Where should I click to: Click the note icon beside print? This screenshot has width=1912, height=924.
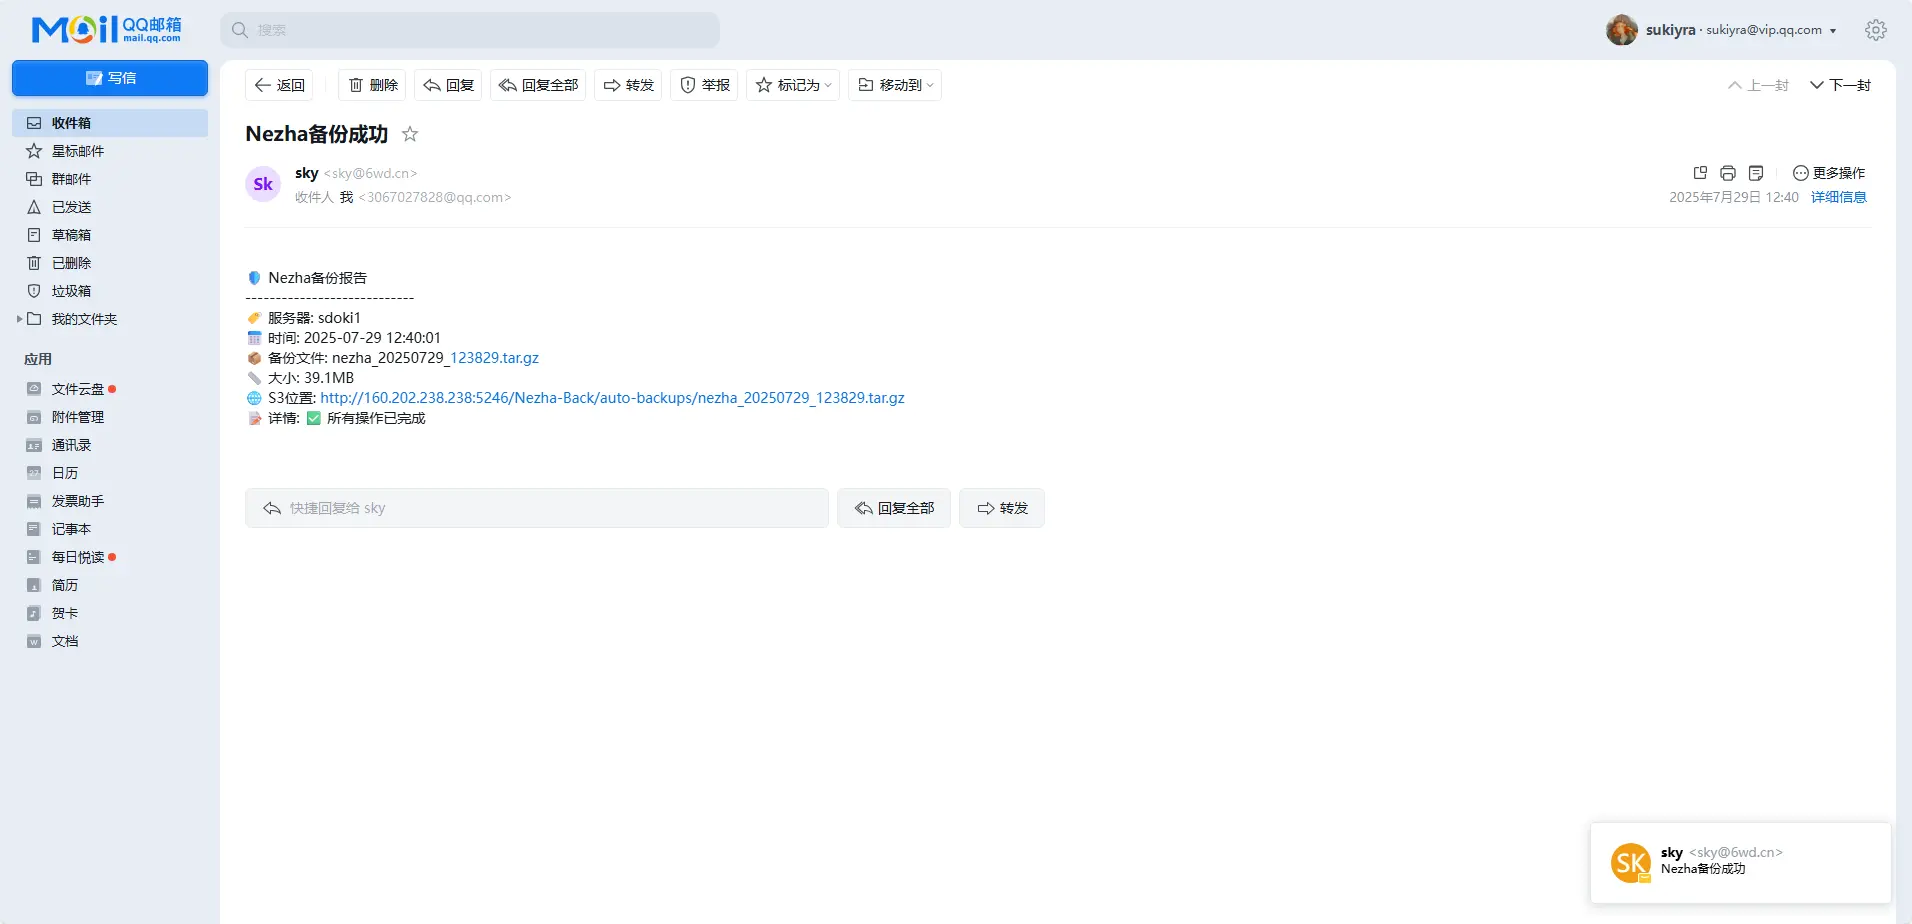coord(1756,173)
